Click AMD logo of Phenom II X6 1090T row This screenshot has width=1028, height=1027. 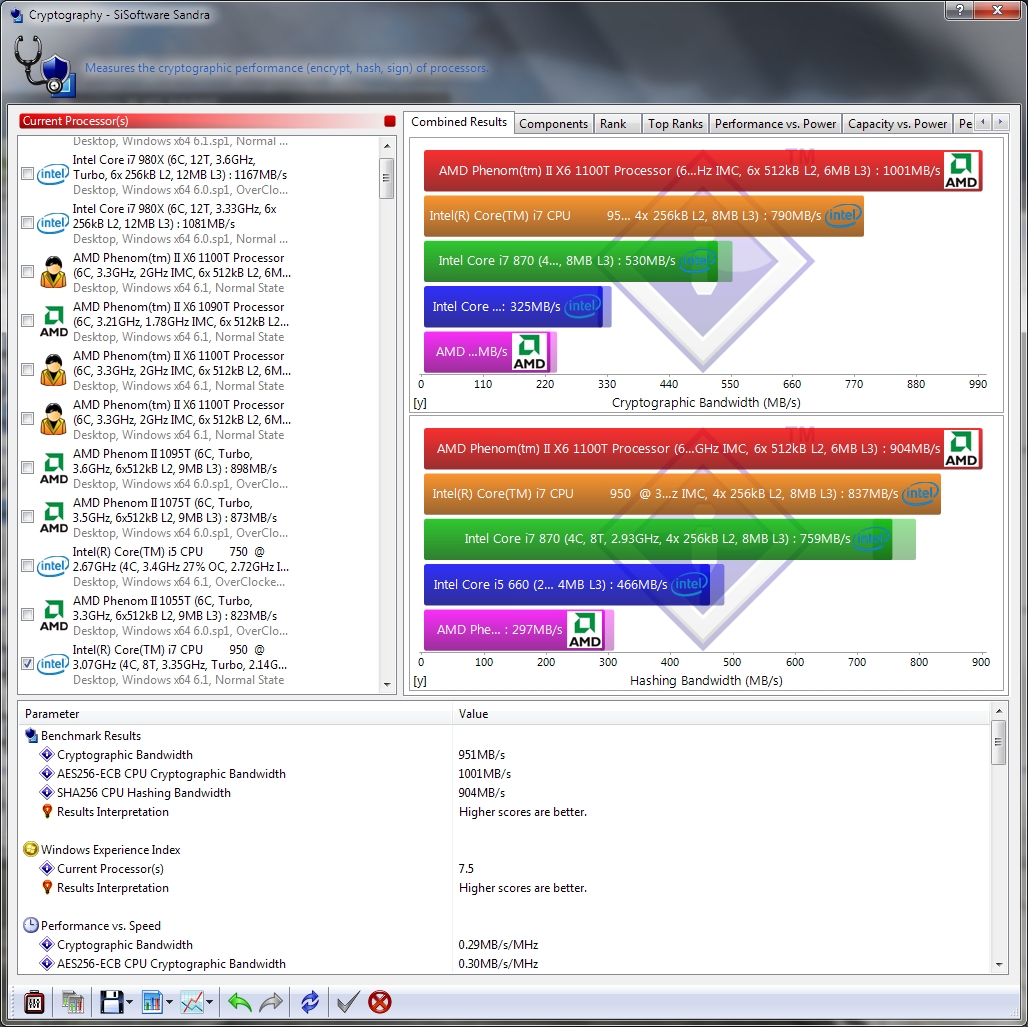coord(53,321)
